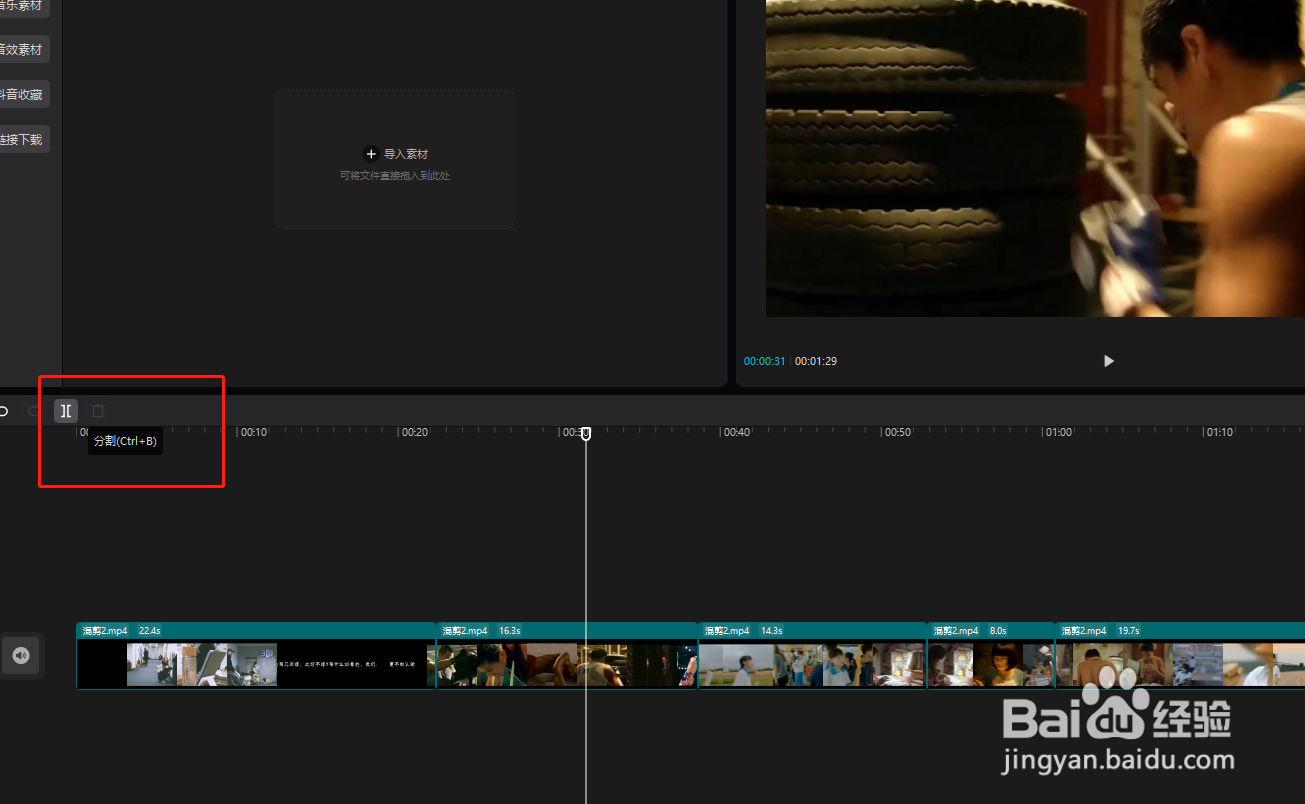Click the Split (分割) tool icon

click(66, 411)
